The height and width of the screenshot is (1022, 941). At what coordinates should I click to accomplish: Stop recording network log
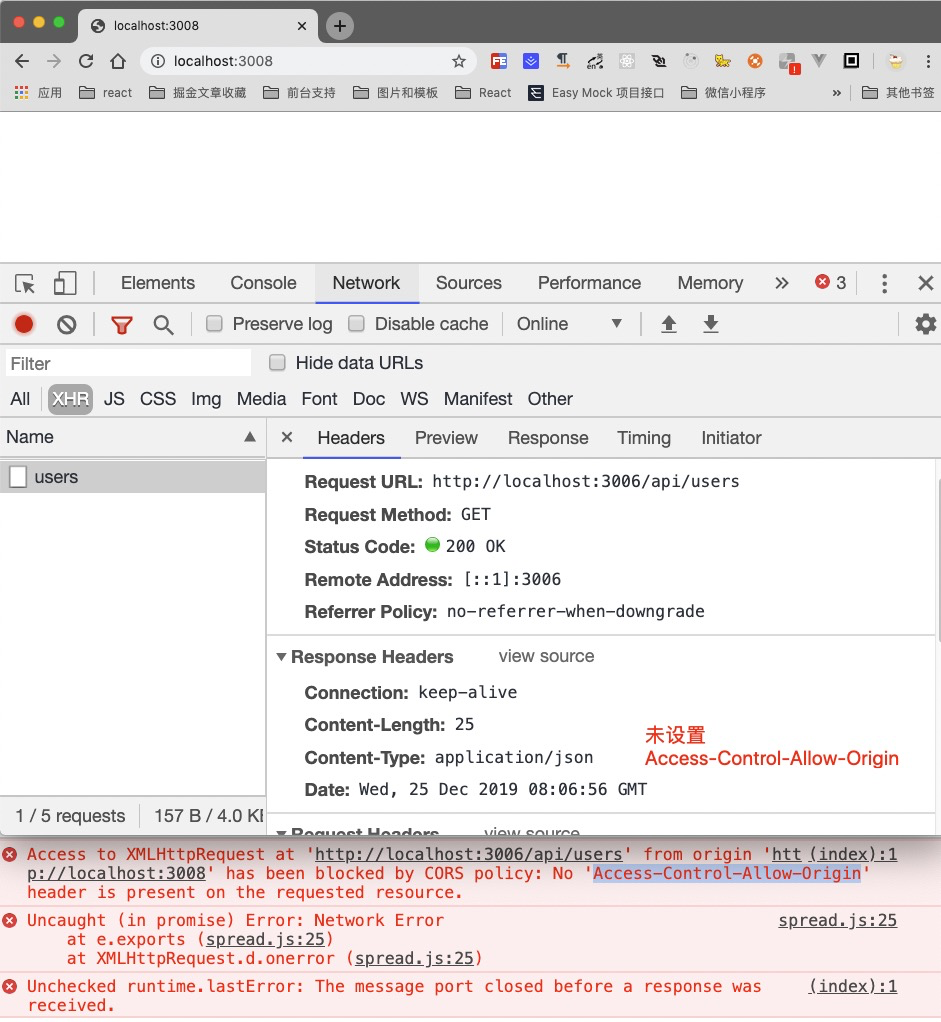click(24, 324)
